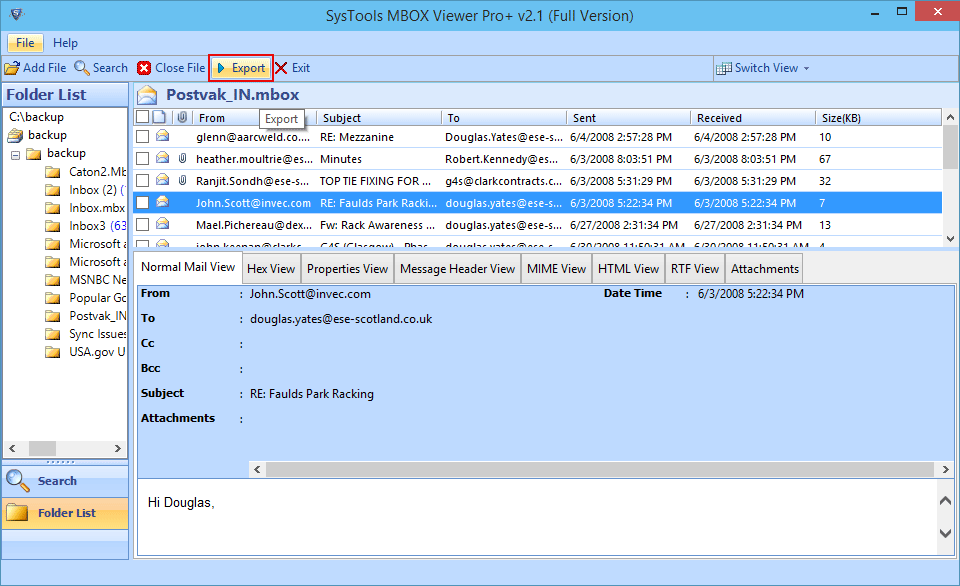Switch to Normal Mail View tab
This screenshot has height=586, width=960.
pos(188,267)
